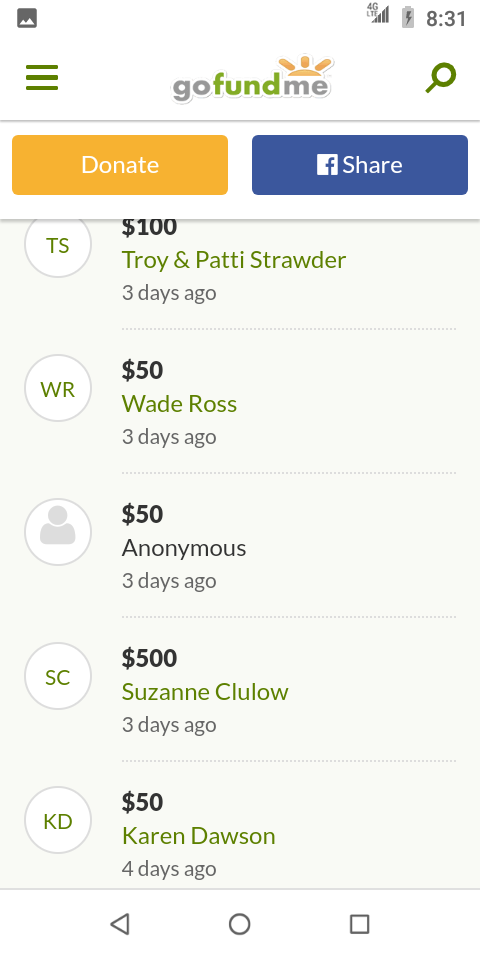
Task: Click the Facebook Share button
Action: point(360,165)
